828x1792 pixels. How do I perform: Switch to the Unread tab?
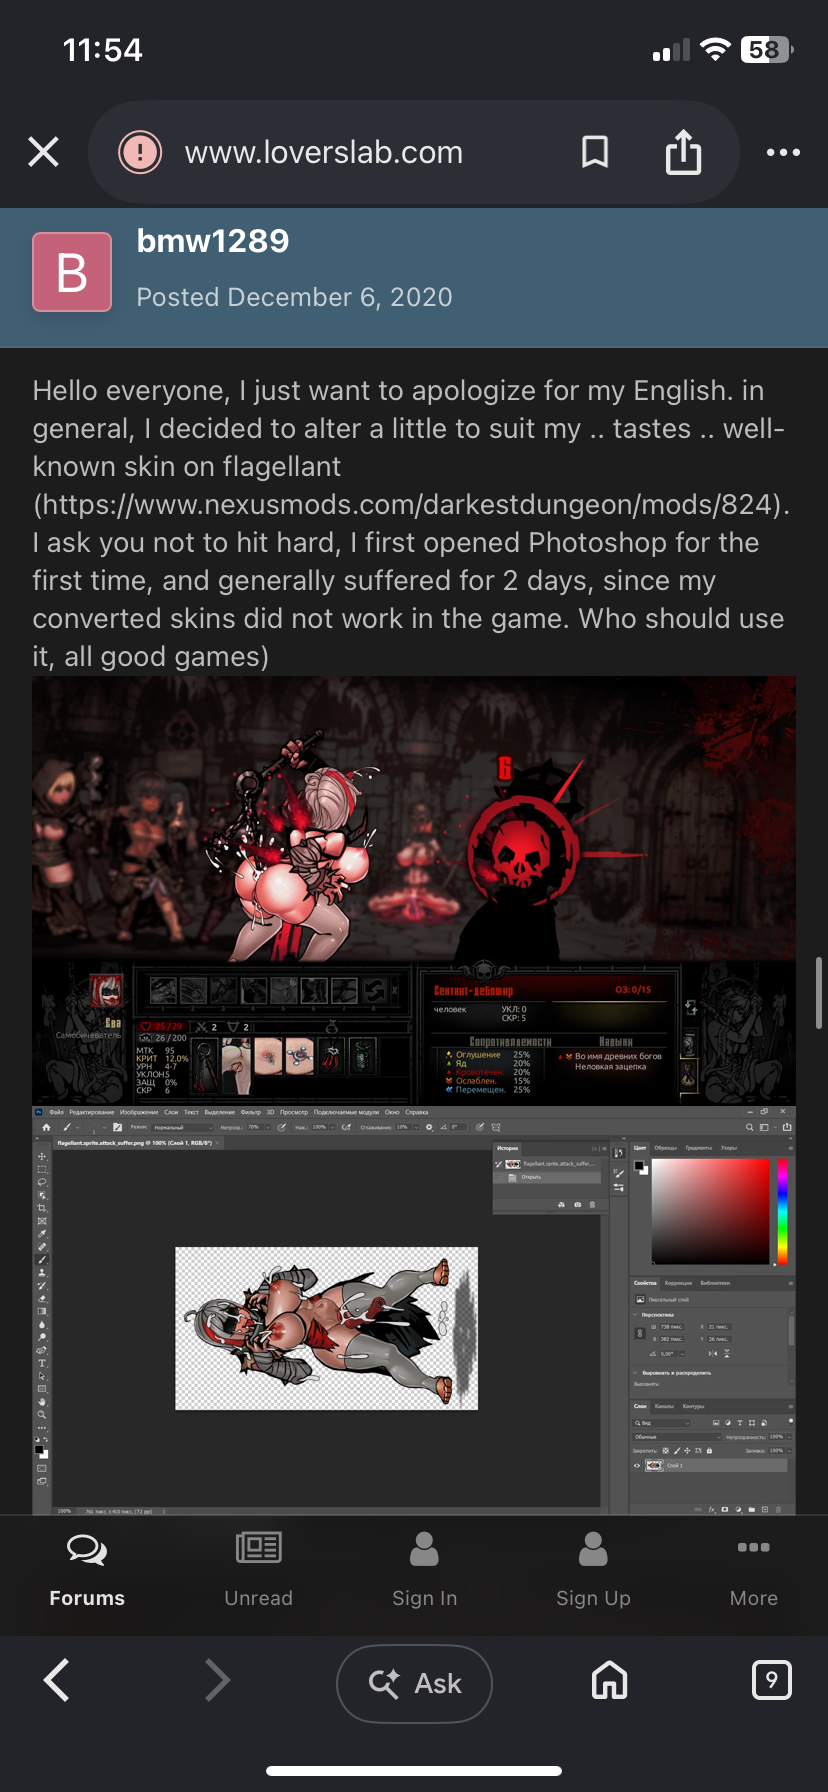click(x=258, y=1569)
